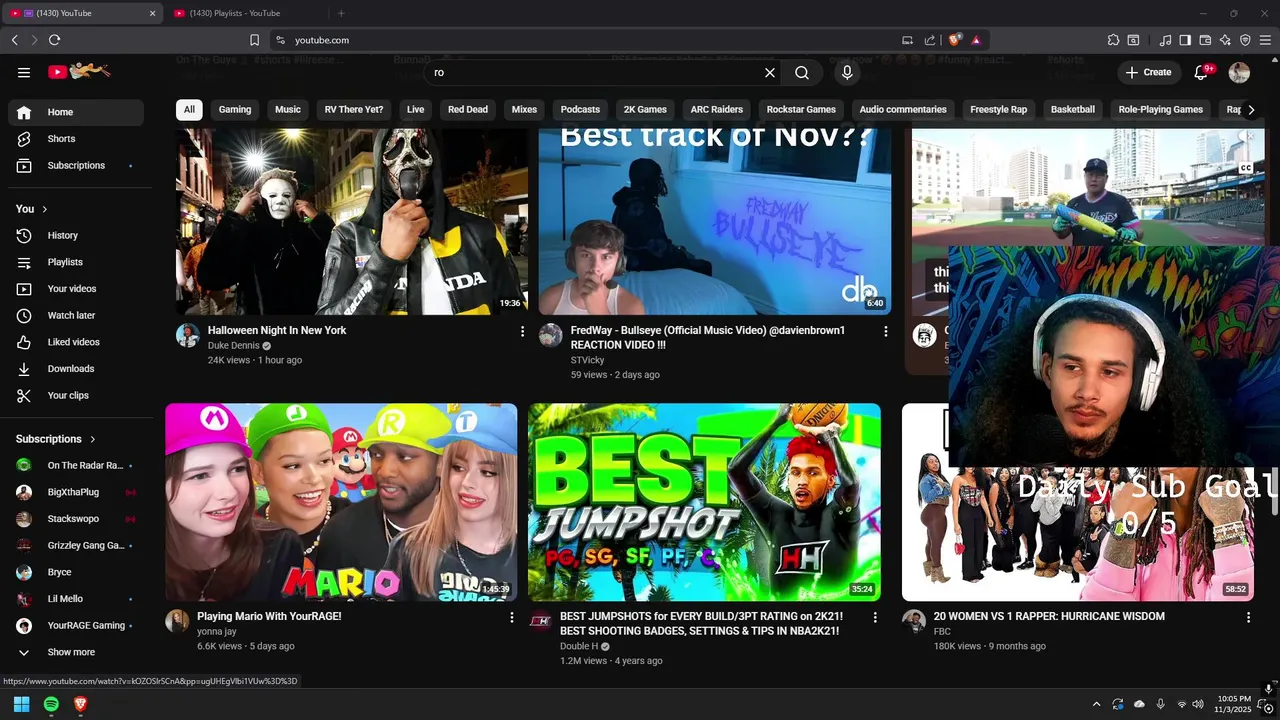
Task: Click the search input field
Action: [x=595, y=72]
